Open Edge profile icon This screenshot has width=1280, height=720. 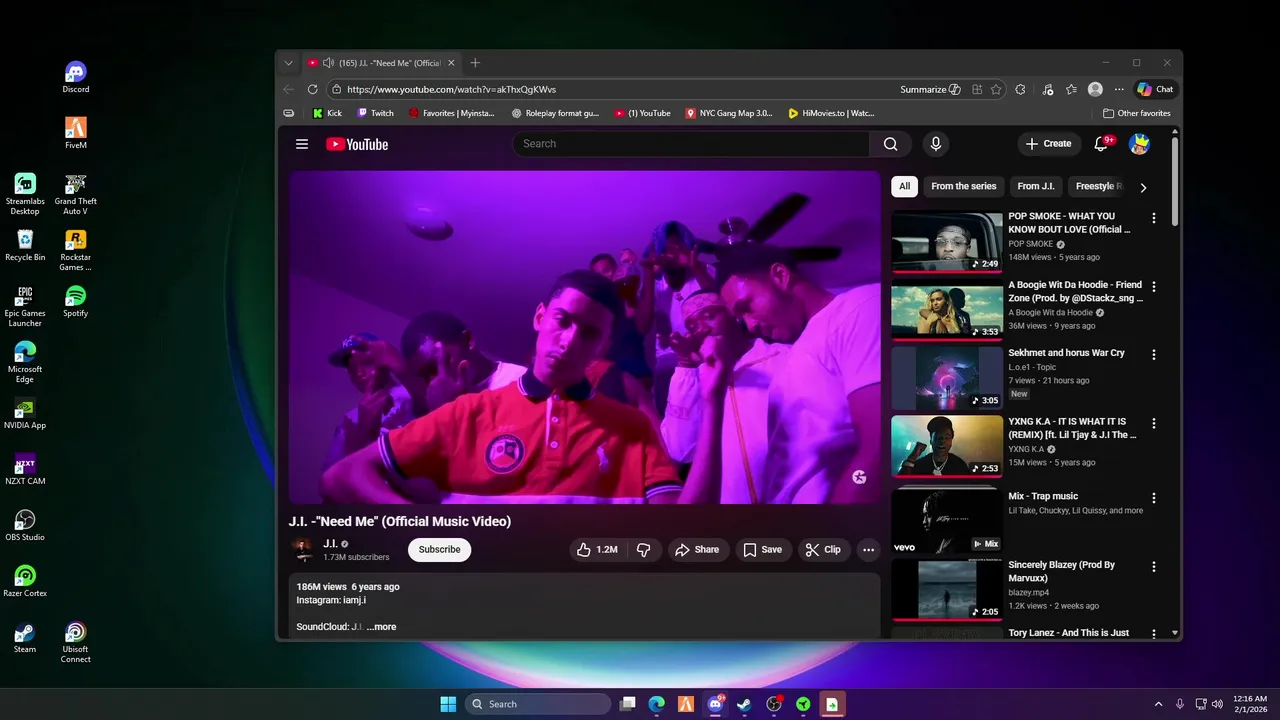pos(1095,89)
